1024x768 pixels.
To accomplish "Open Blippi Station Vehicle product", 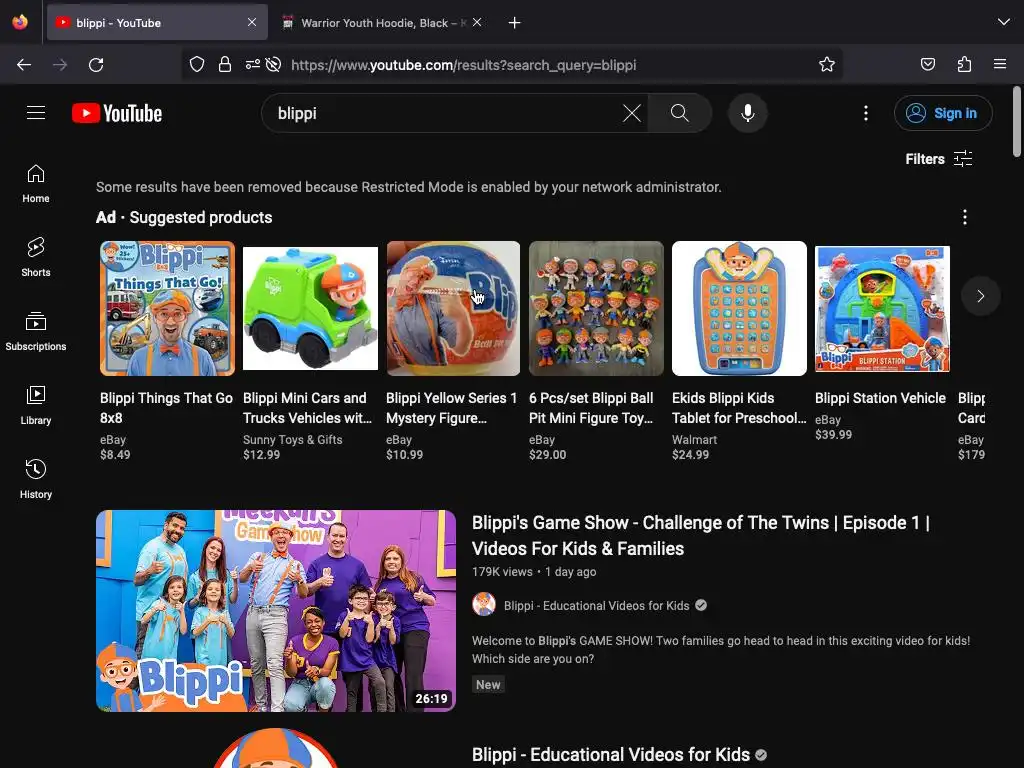I will pos(880,398).
